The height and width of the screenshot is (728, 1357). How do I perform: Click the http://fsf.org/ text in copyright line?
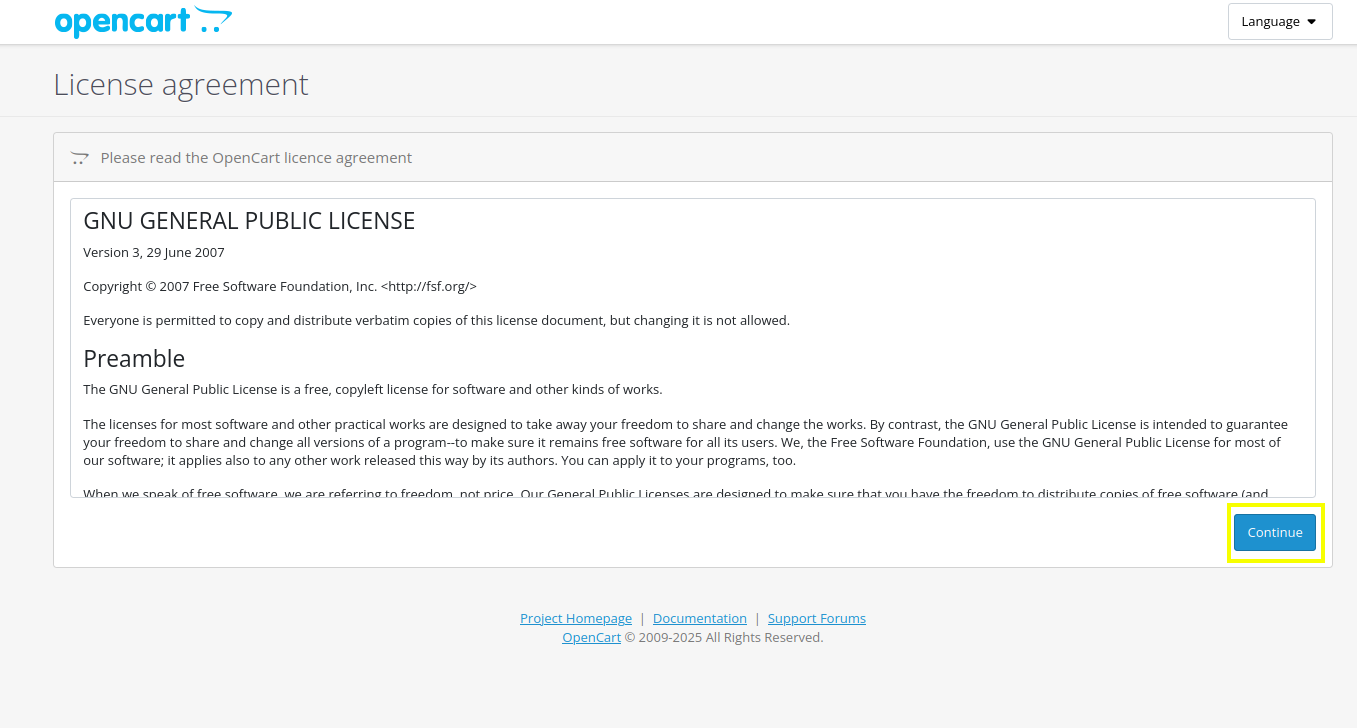click(428, 286)
